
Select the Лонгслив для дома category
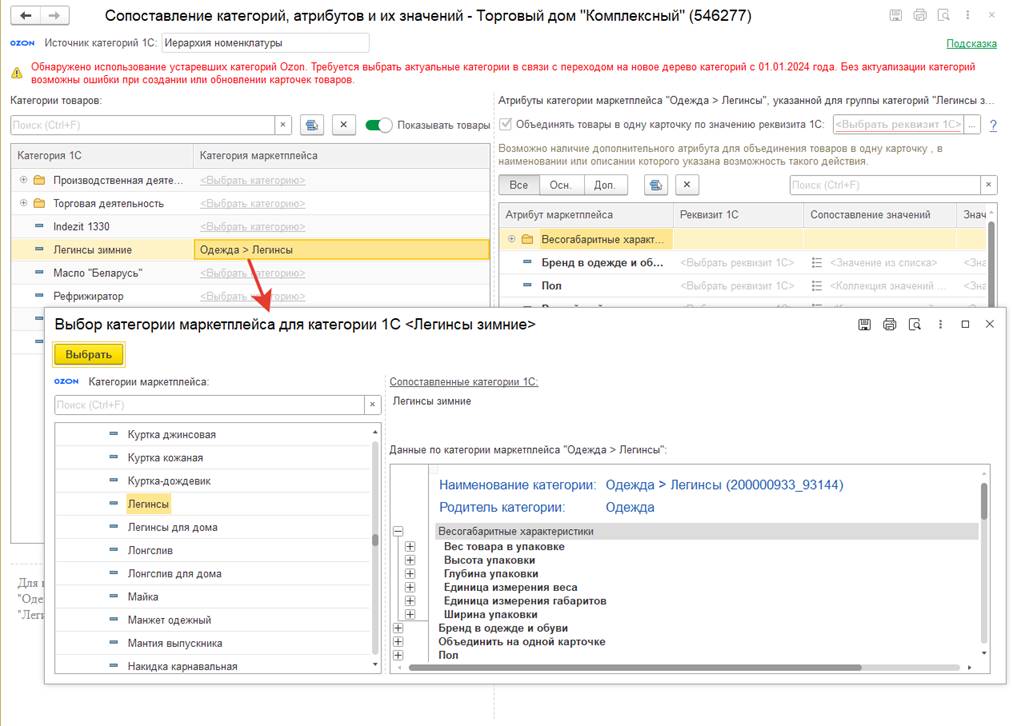[174, 574]
